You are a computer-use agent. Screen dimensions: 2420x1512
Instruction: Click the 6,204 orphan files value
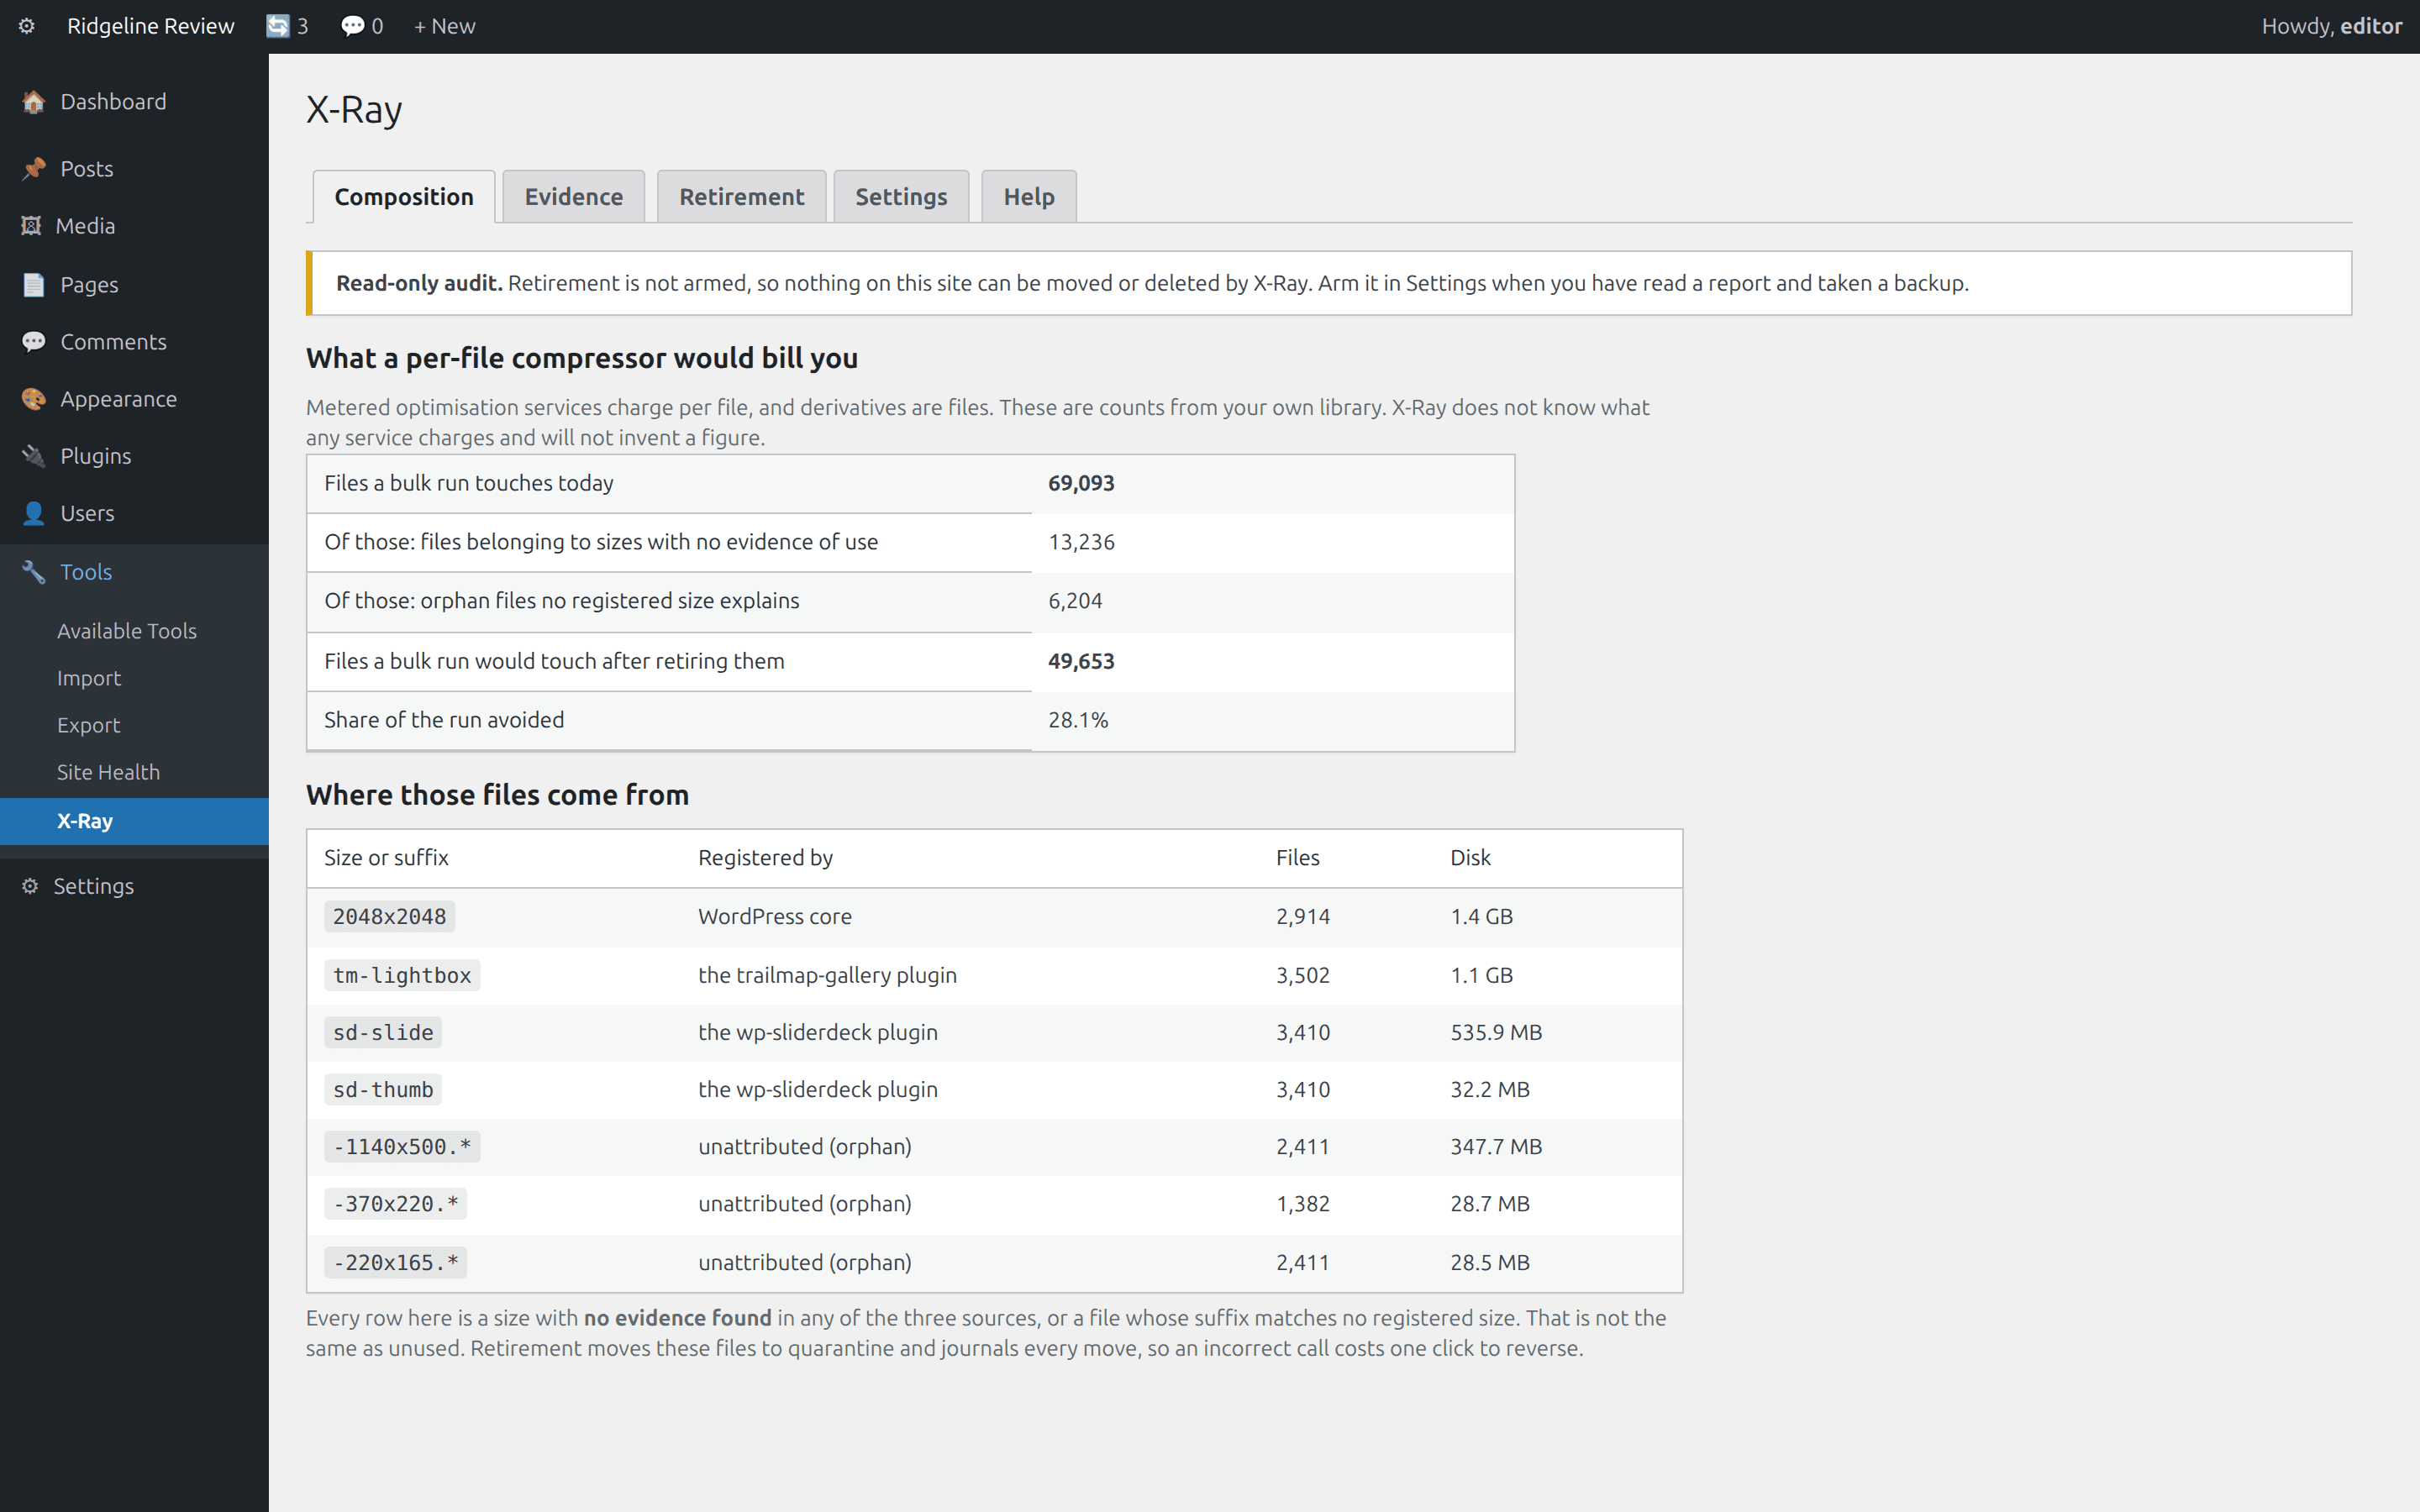[x=1075, y=601]
